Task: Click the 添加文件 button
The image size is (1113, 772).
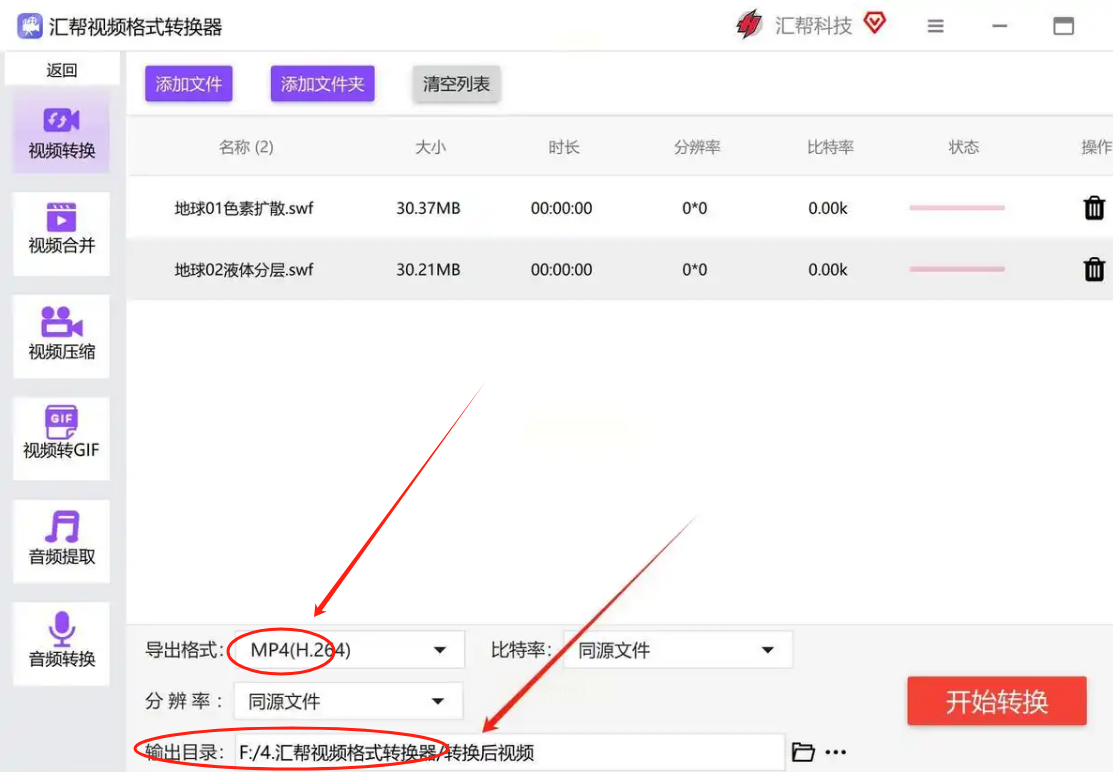Action: click(188, 85)
